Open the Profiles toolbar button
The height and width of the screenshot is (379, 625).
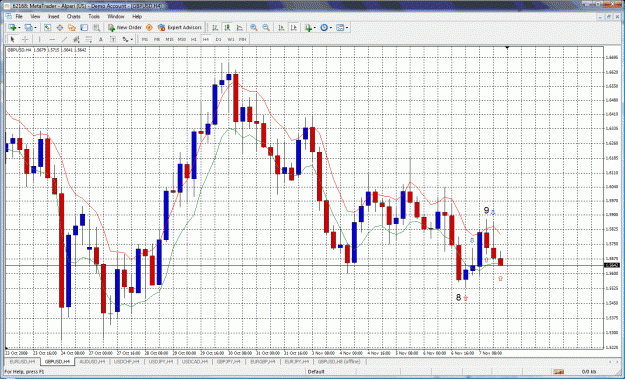tap(28, 27)
